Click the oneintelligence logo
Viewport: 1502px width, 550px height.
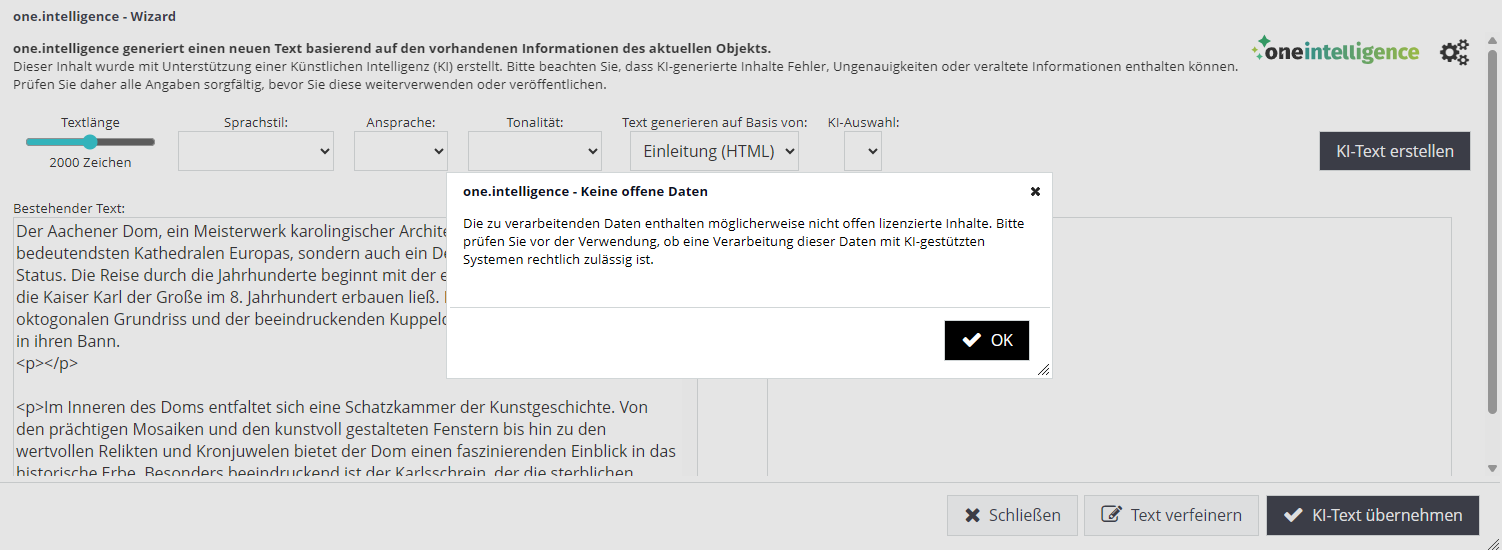tap(1335, 51)
